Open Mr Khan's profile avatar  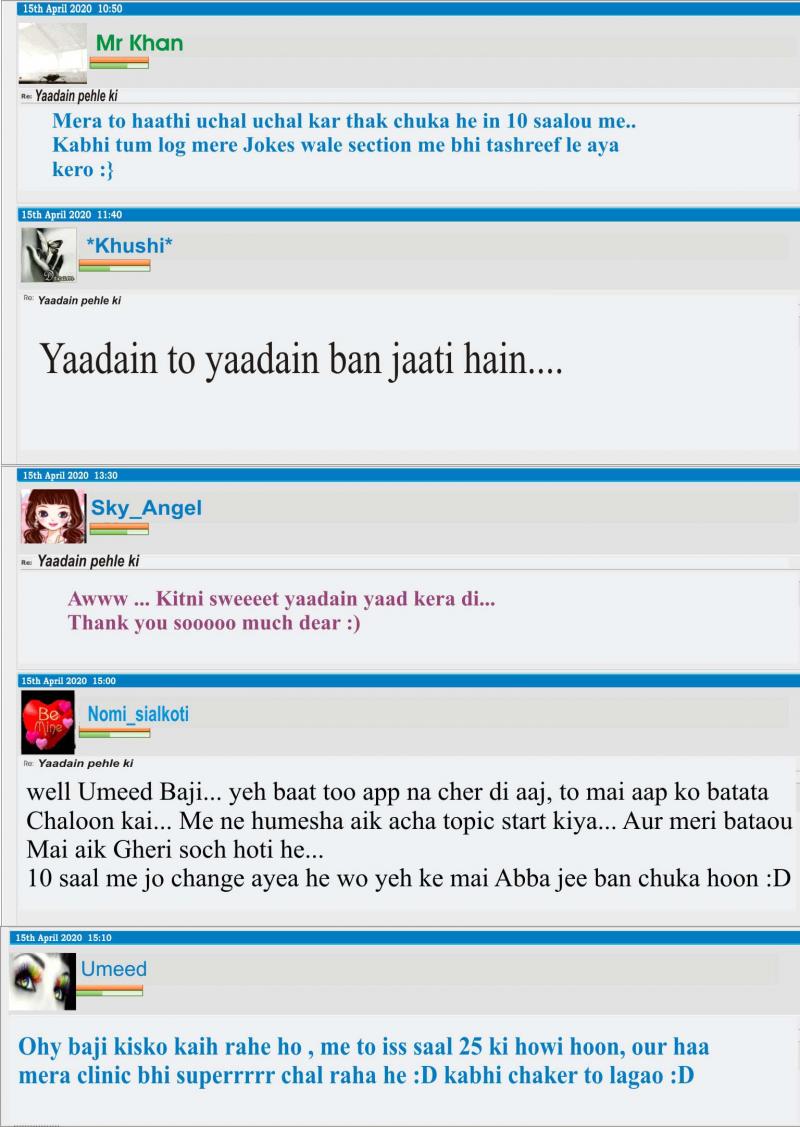52,52
